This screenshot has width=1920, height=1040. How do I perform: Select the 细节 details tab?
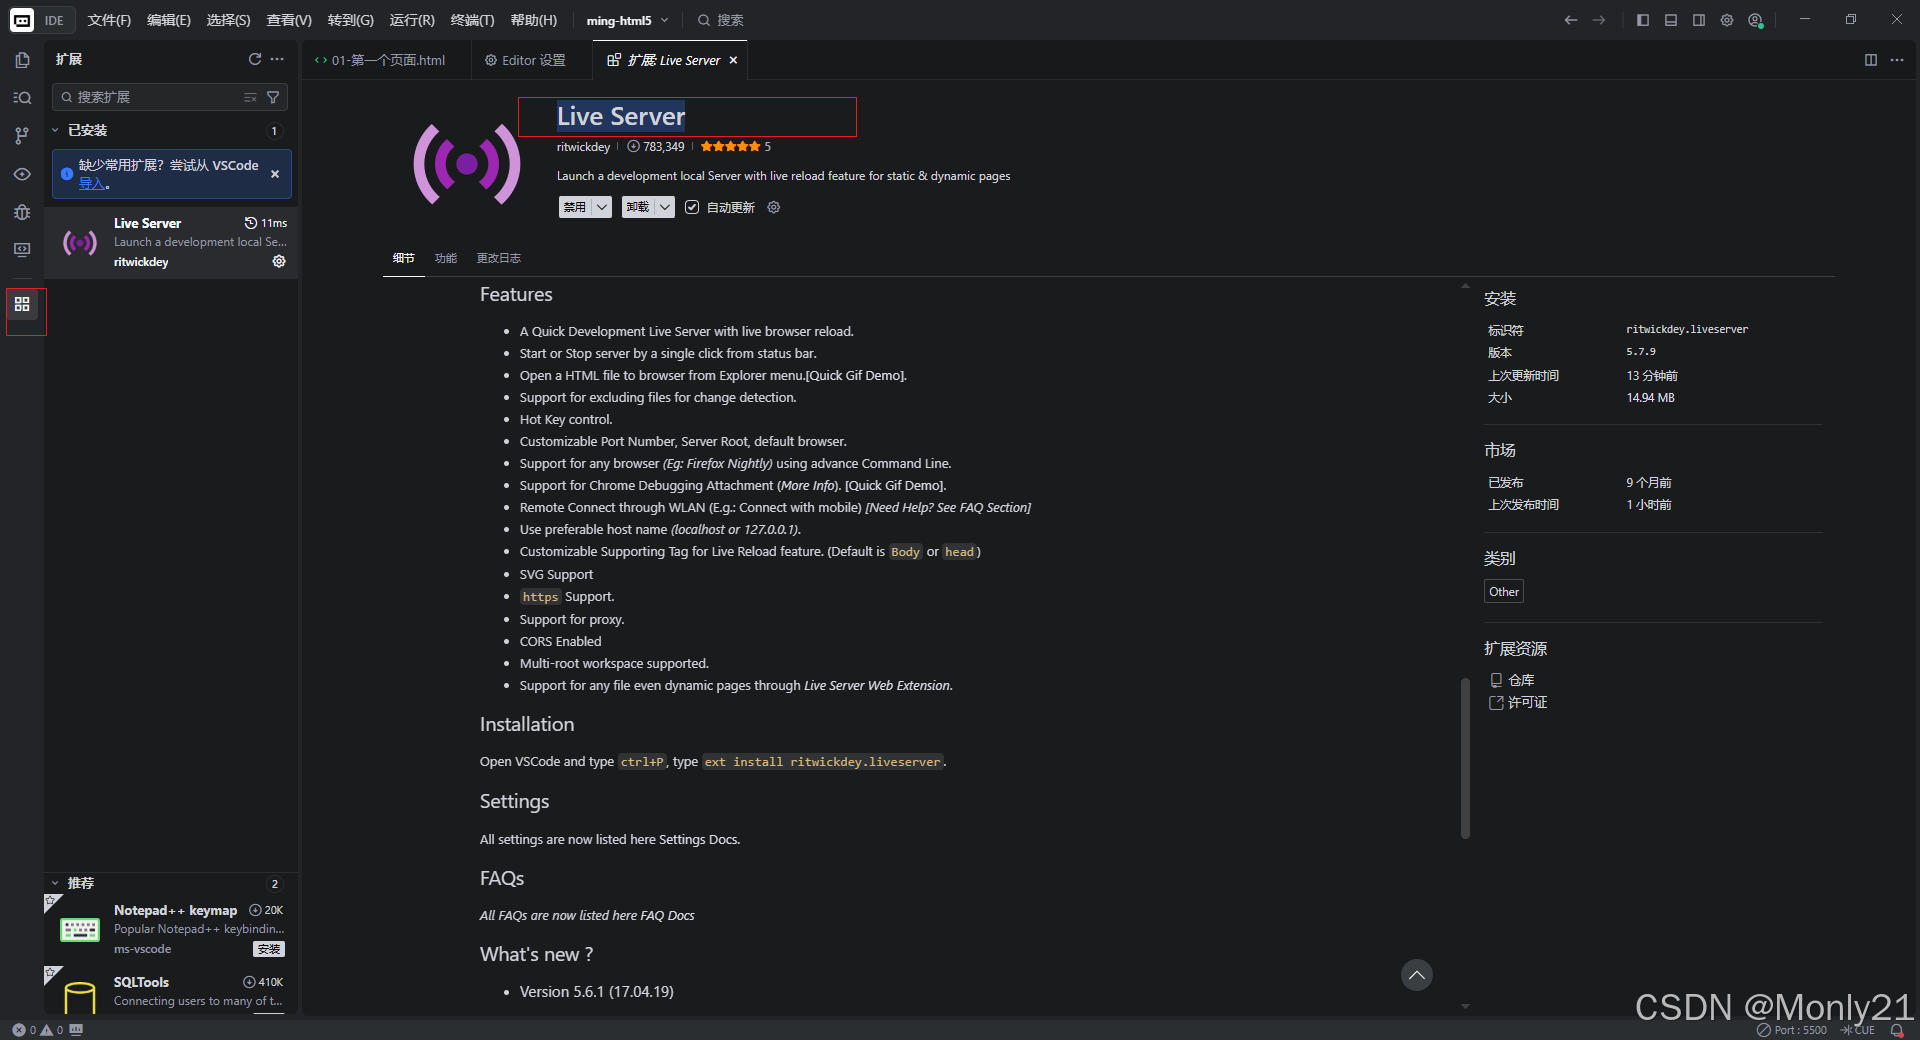point(404,258)
